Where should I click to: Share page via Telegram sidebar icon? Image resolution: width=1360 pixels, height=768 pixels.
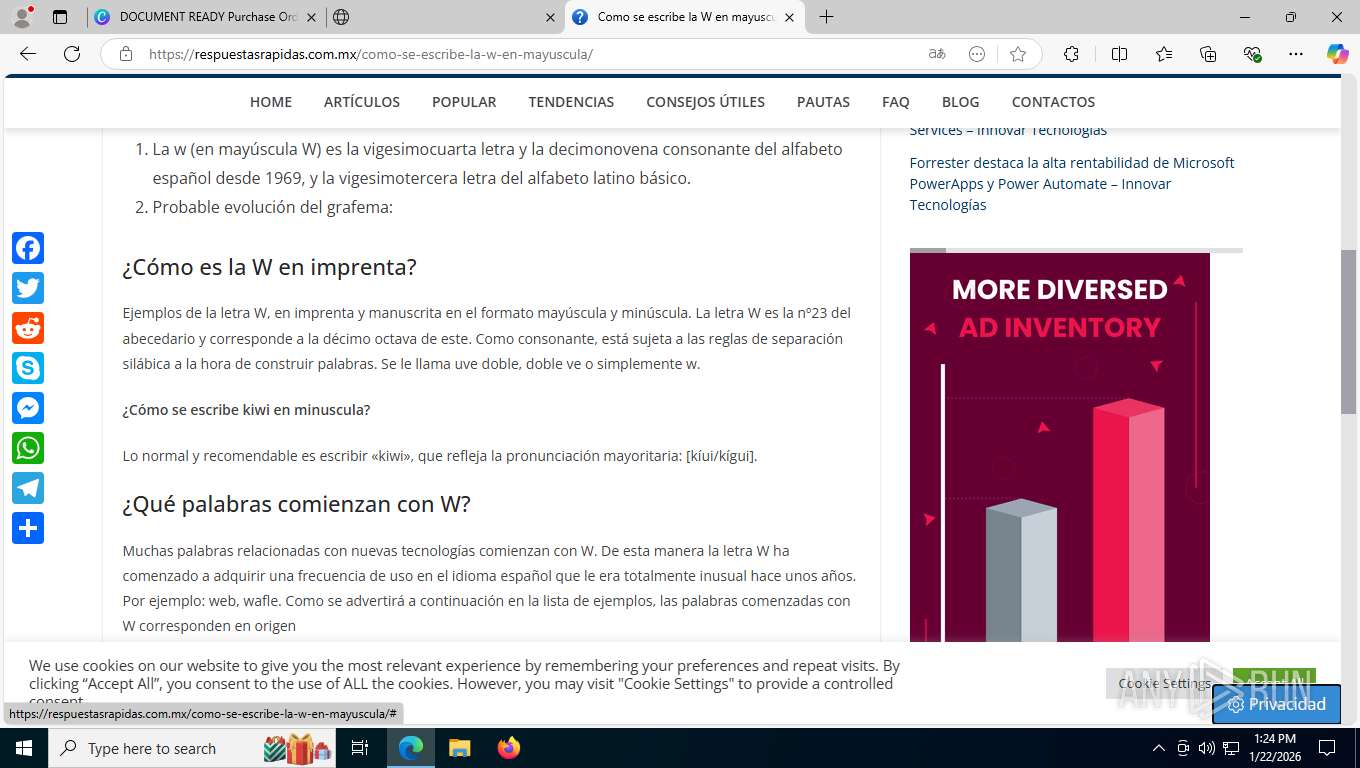(x=28, y=488)
